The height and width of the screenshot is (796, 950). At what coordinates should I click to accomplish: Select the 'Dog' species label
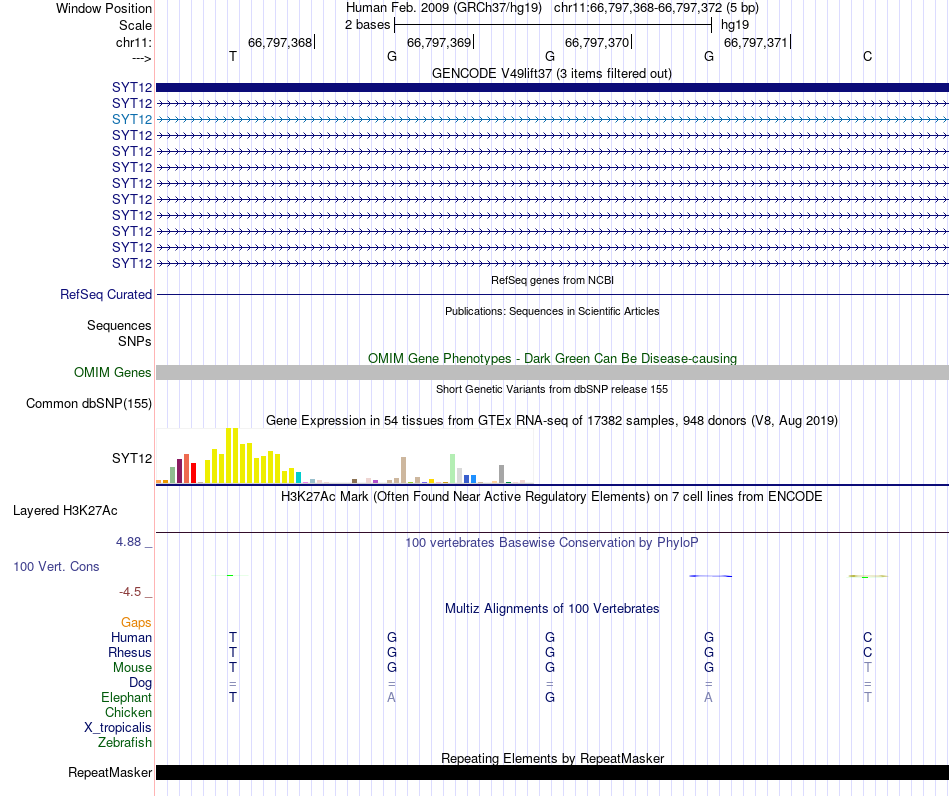coord(140,683)
